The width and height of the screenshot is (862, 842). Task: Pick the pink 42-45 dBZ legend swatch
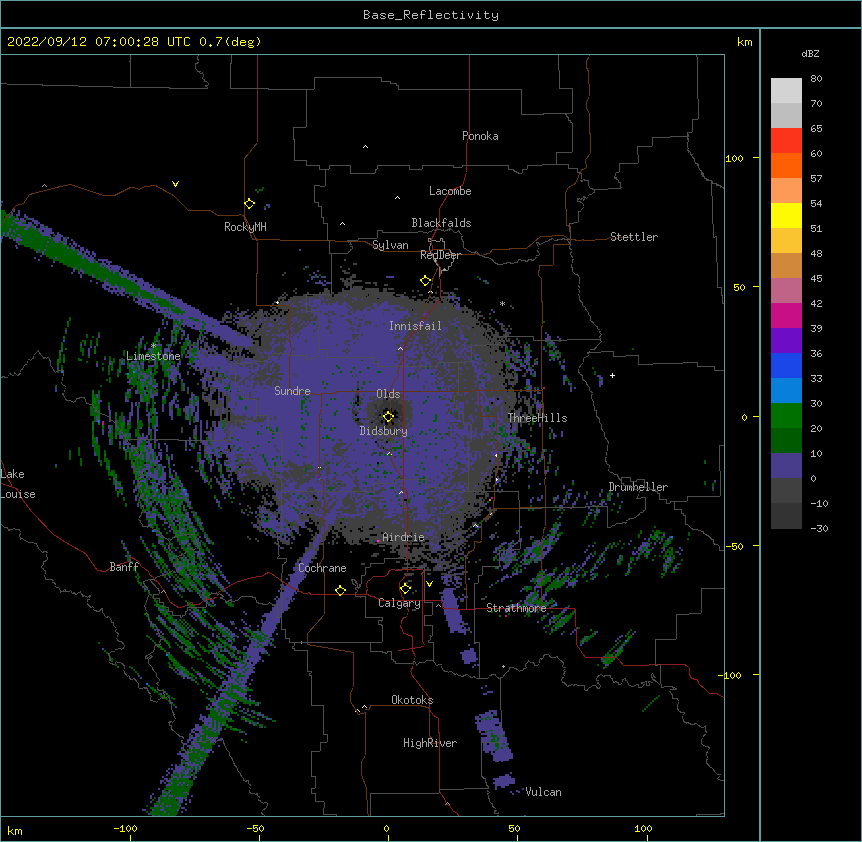(786, 290)
